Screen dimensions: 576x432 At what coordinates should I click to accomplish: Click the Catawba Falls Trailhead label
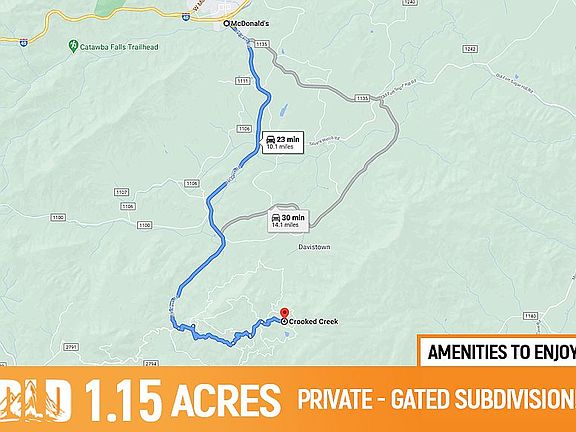point(119,47)
